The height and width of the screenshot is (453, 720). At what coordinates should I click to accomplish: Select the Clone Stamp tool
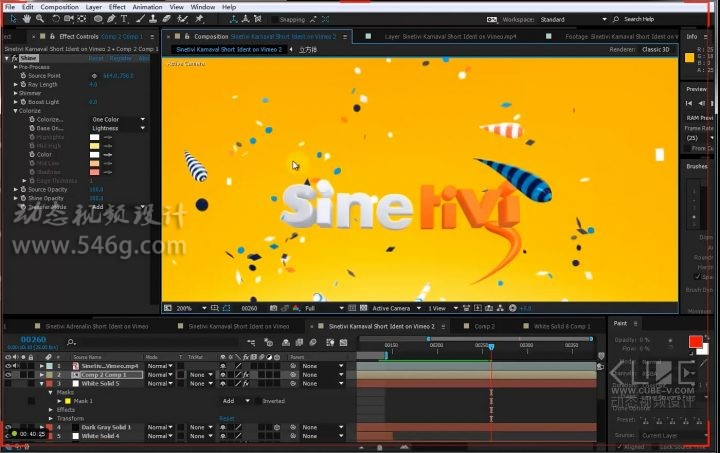coord(153,19)
